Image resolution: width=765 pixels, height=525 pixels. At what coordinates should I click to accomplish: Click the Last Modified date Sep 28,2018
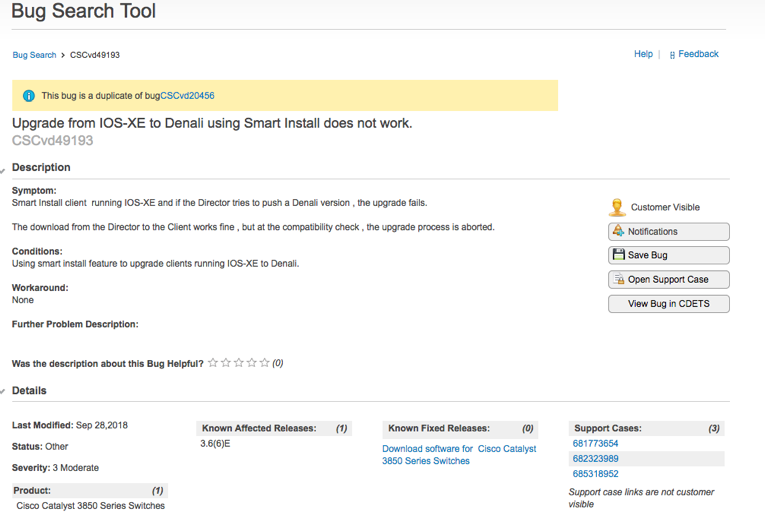101,425
